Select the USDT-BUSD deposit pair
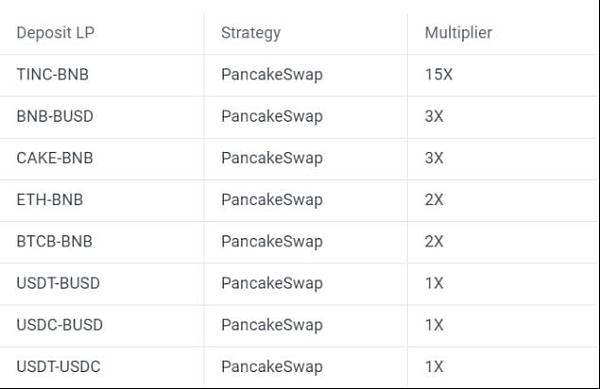 click(x=58, y=283)
